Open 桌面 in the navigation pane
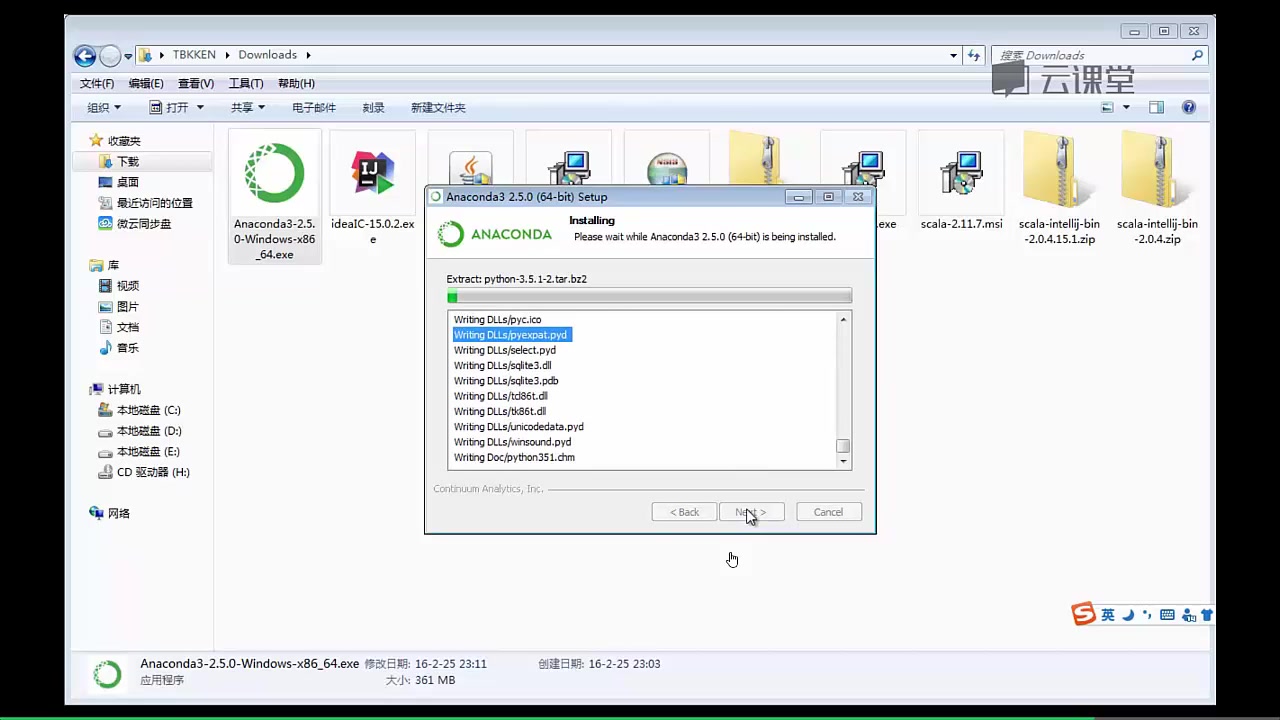 pos(128,182)
